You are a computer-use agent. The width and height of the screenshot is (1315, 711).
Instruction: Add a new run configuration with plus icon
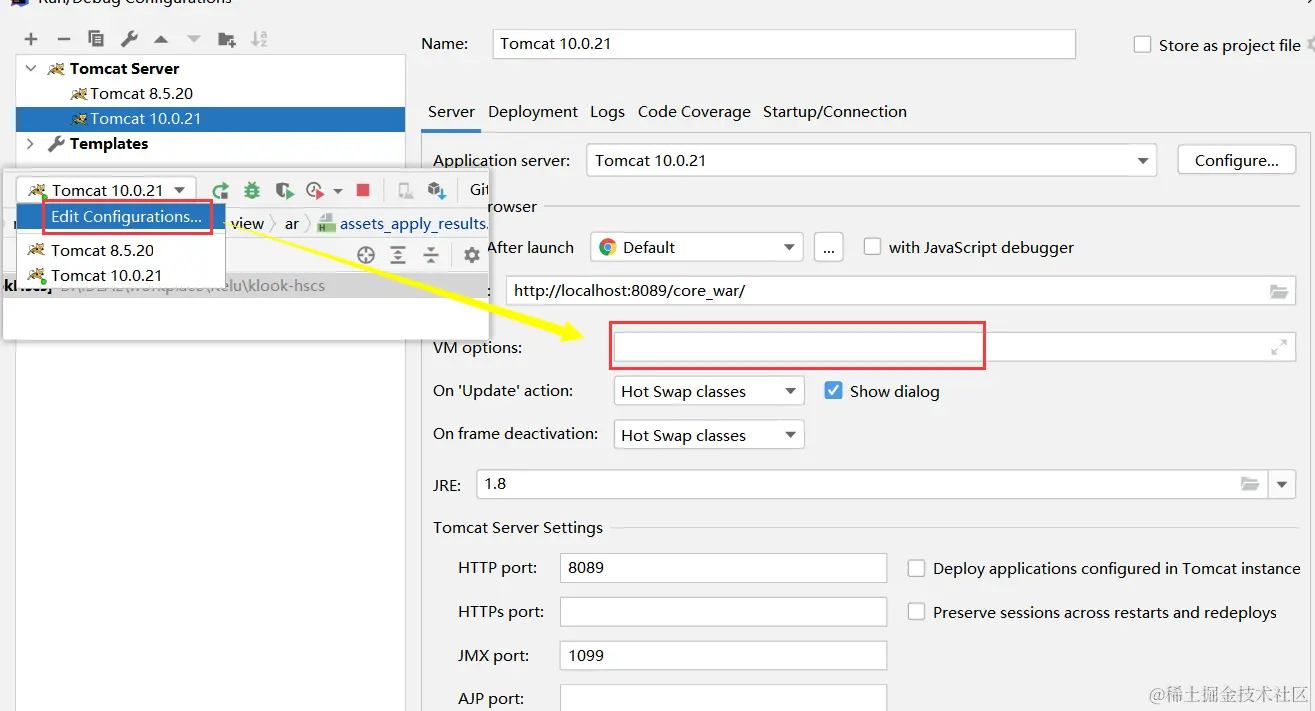pos(31,39)
